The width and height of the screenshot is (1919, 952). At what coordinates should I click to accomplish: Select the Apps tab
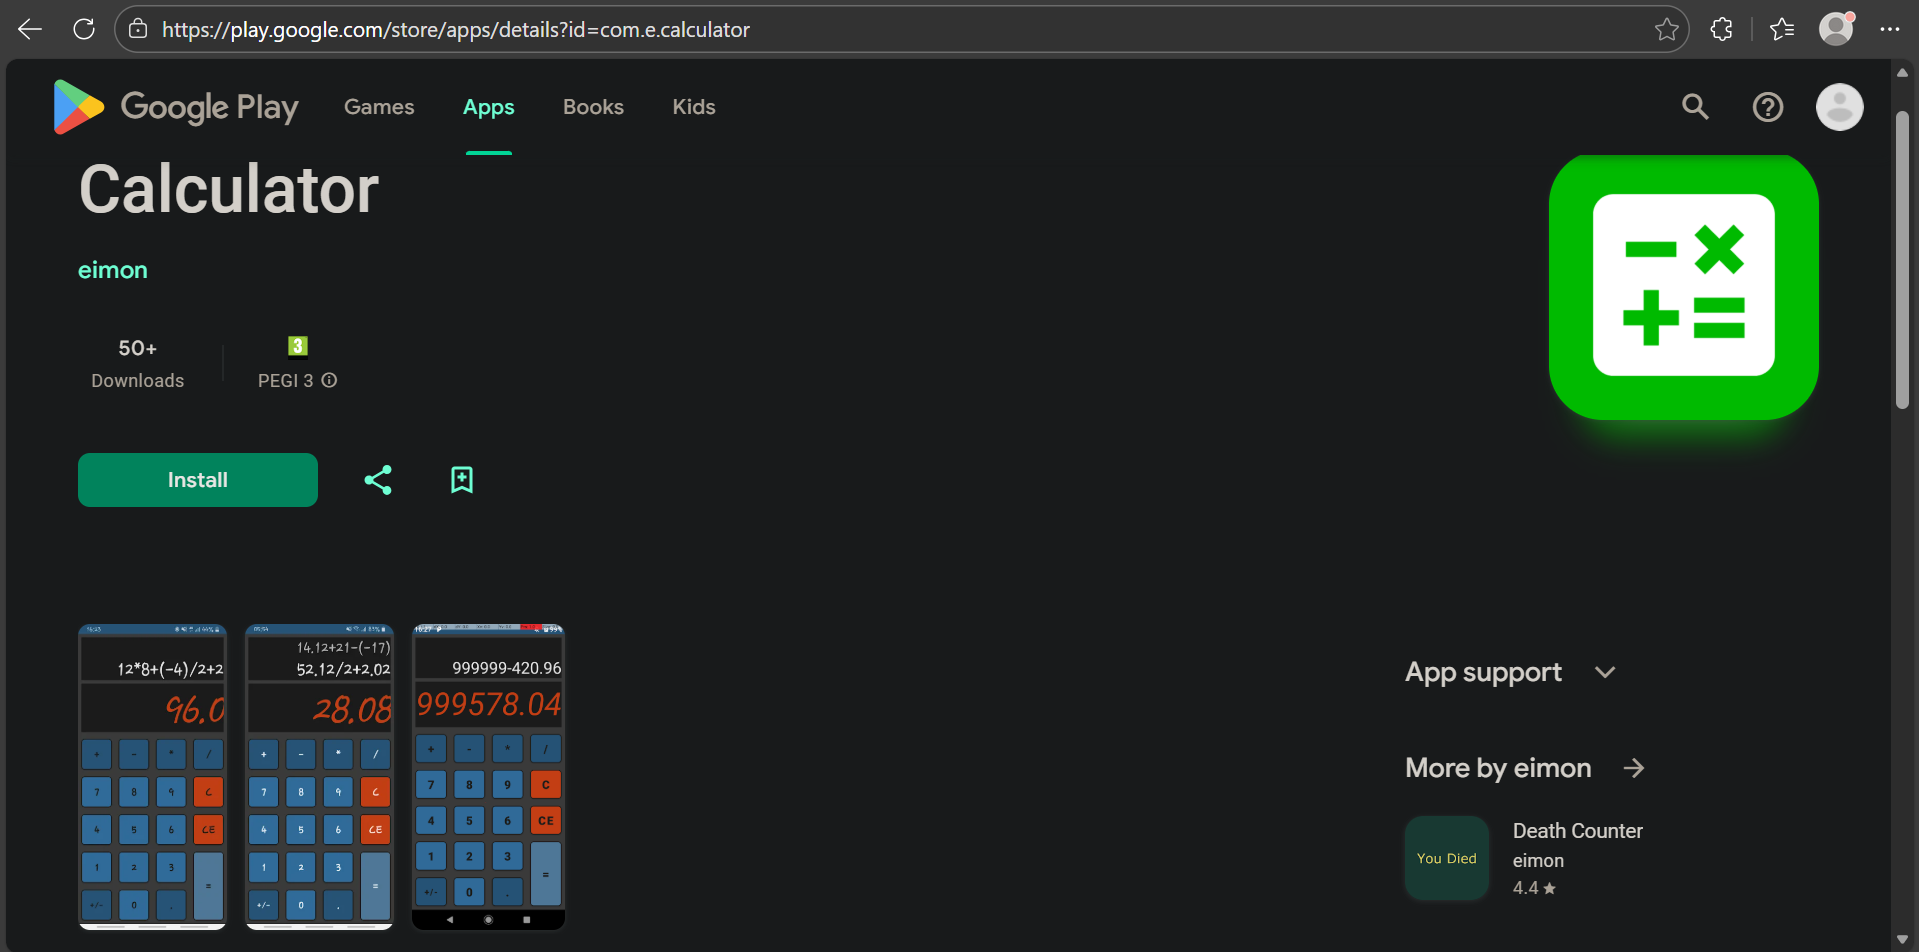tap(489, 107)
